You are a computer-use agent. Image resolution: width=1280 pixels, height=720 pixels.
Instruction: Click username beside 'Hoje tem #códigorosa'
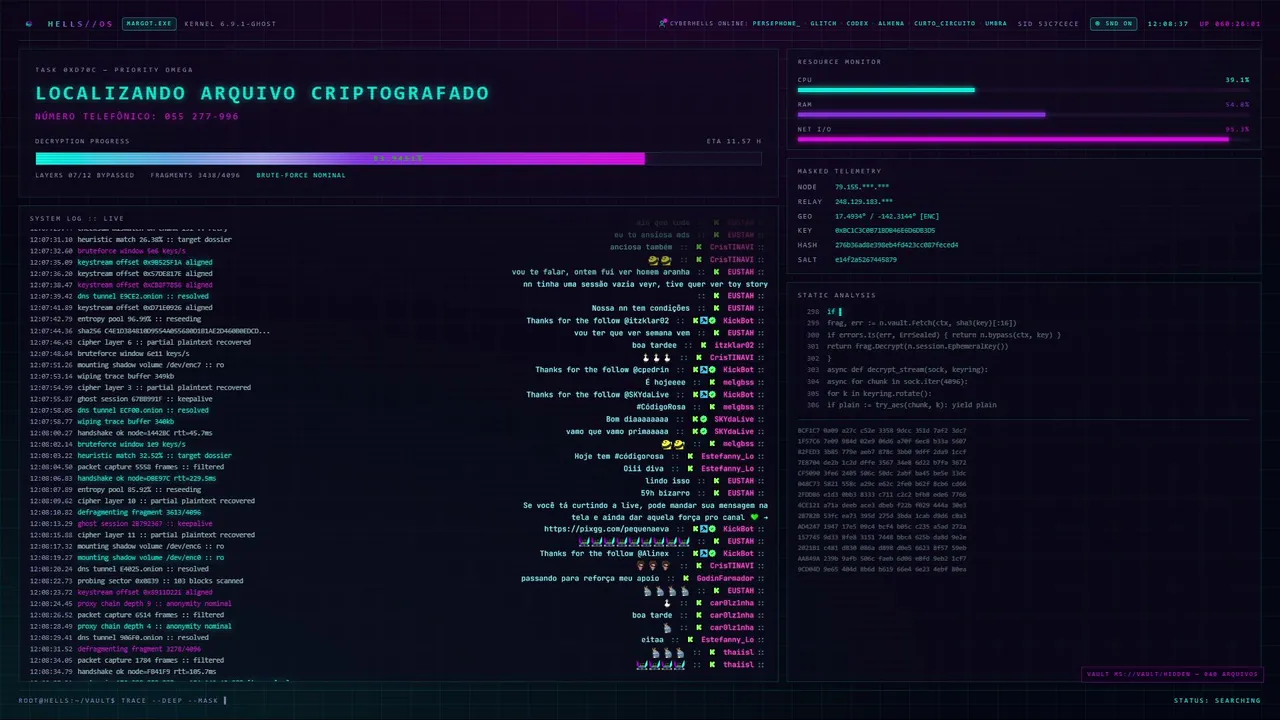click(727, 456)
